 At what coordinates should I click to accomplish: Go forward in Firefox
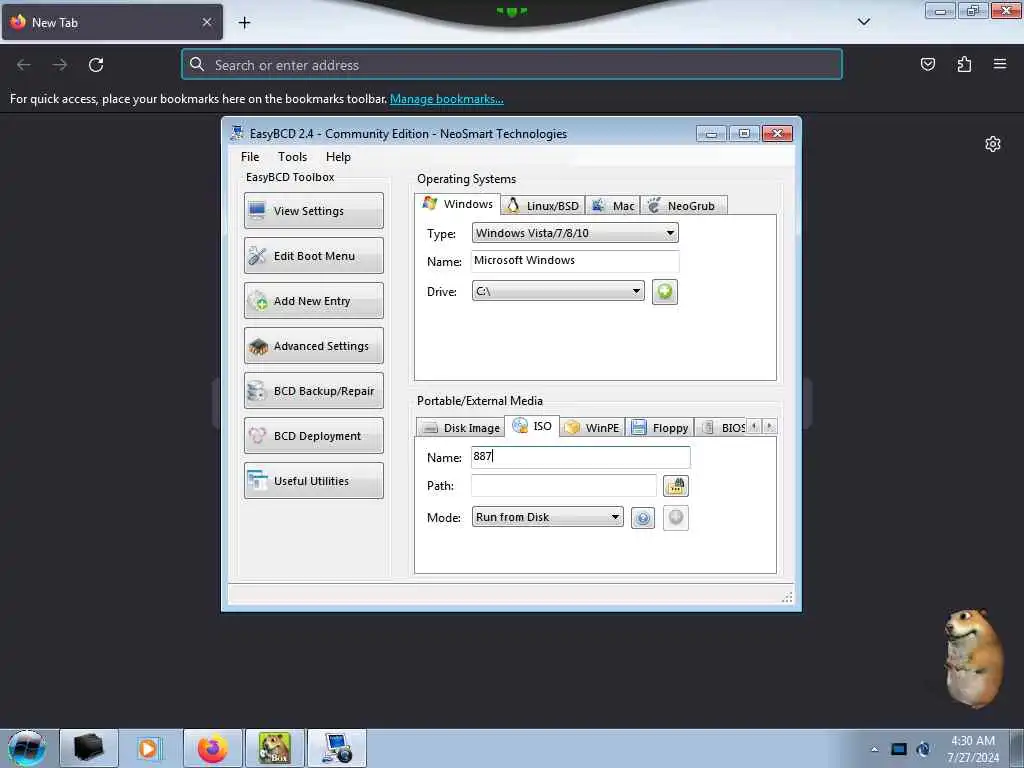(60, 65)
